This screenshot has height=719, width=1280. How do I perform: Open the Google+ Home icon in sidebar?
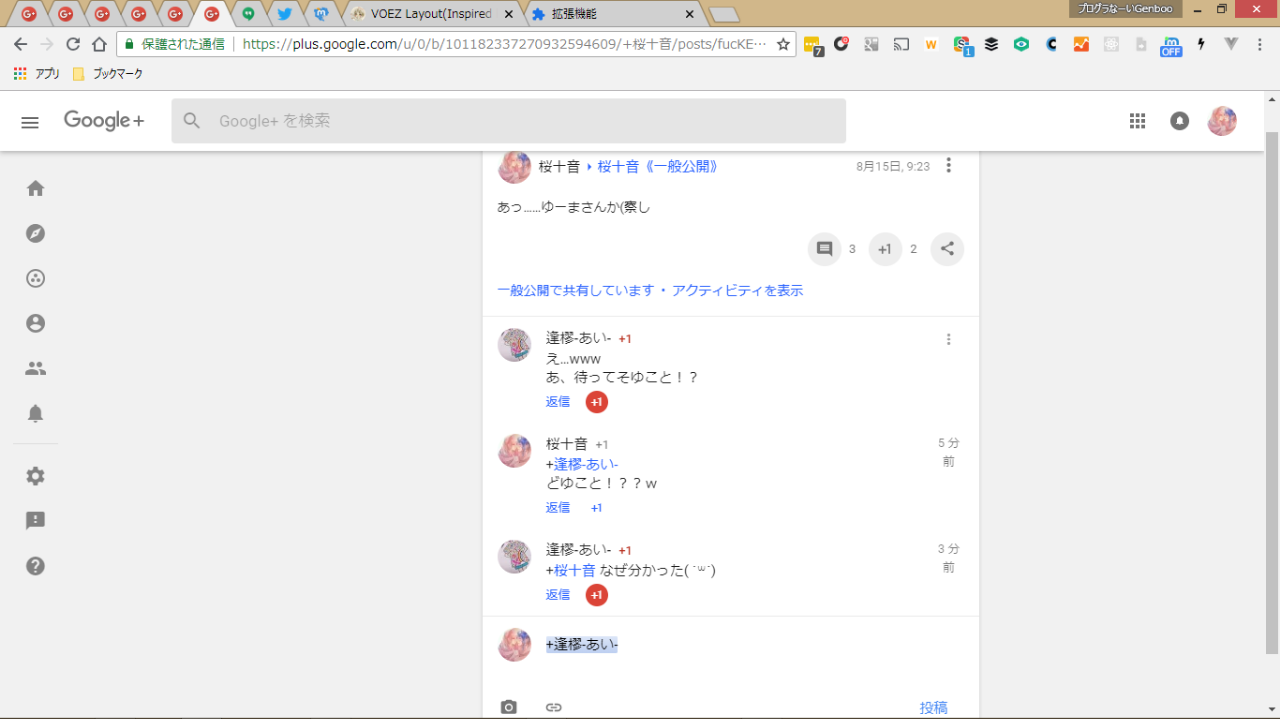(x=36, y=189)
